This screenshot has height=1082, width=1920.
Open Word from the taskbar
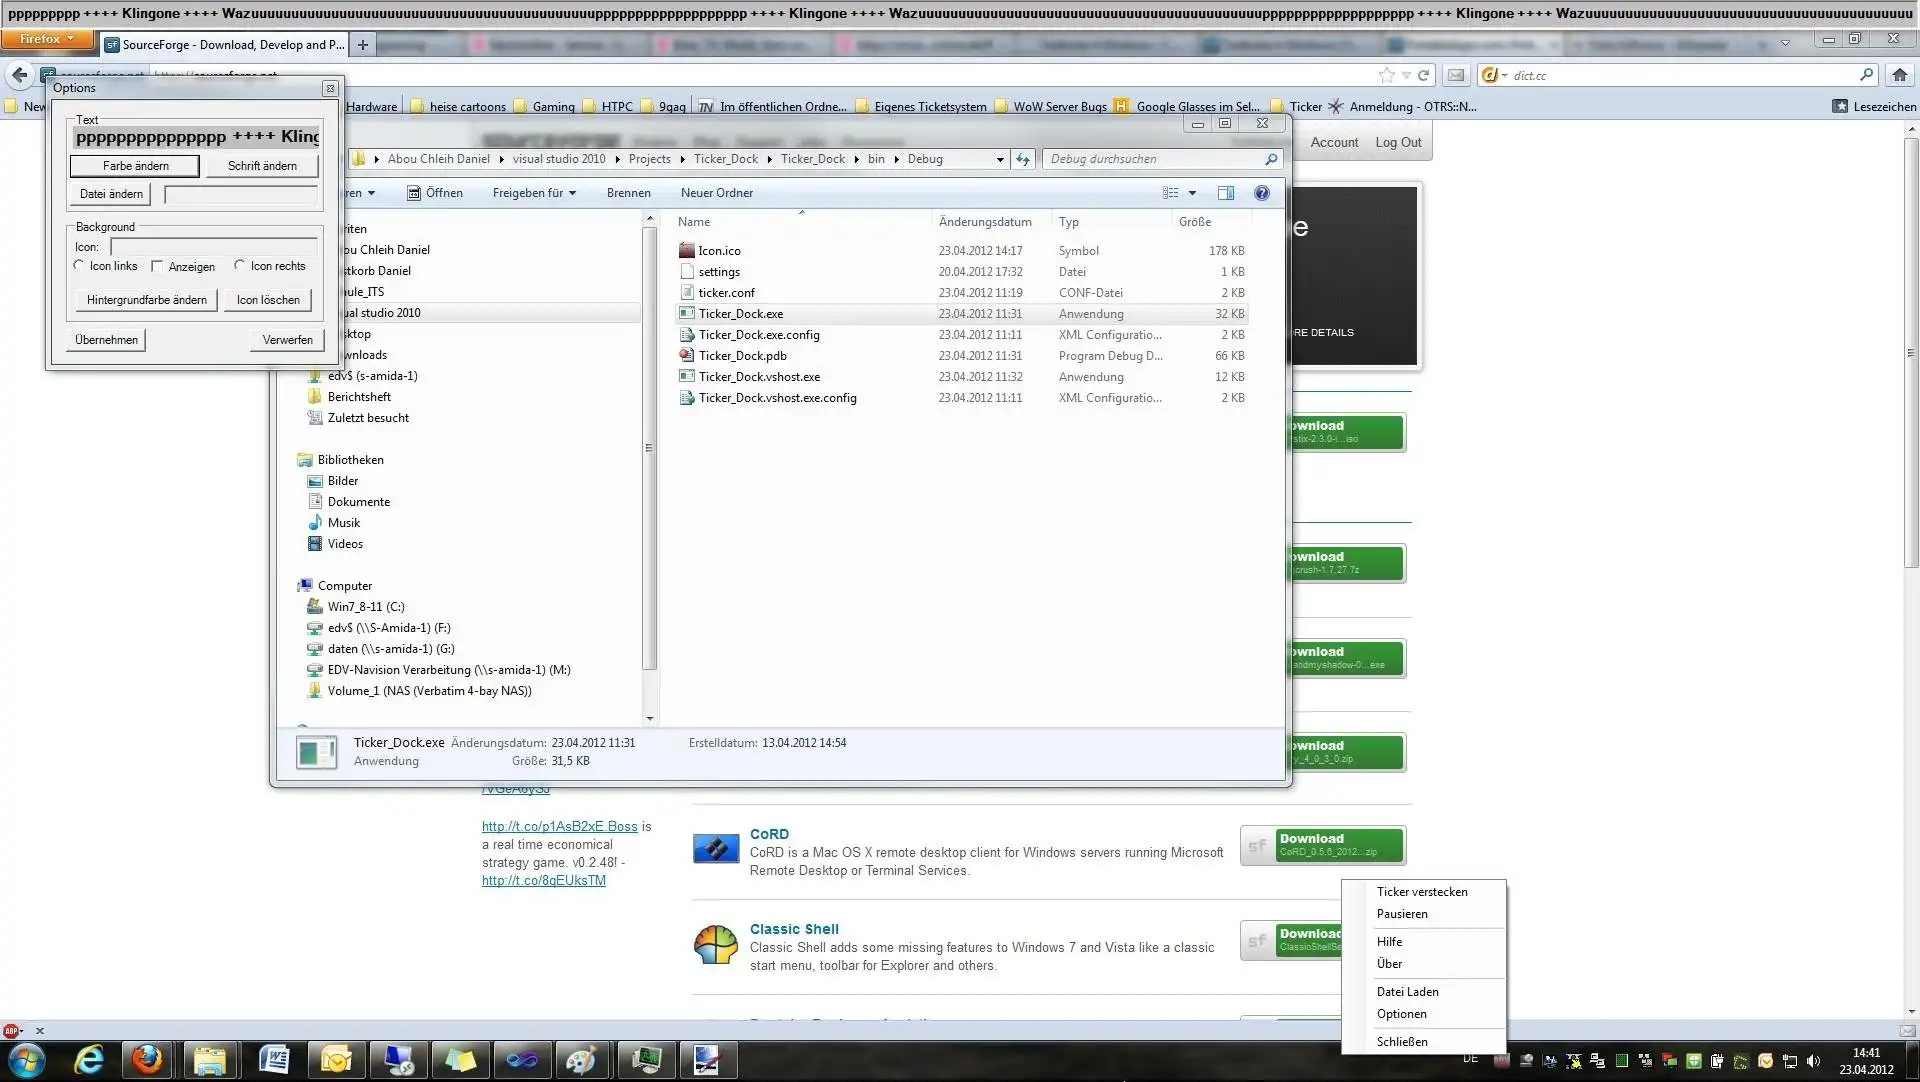tap(273, 1060)
